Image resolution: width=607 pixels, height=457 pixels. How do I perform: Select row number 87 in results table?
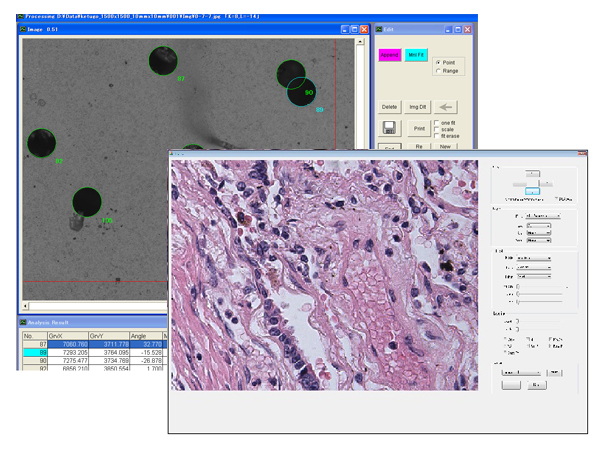(x=35, y=344)
